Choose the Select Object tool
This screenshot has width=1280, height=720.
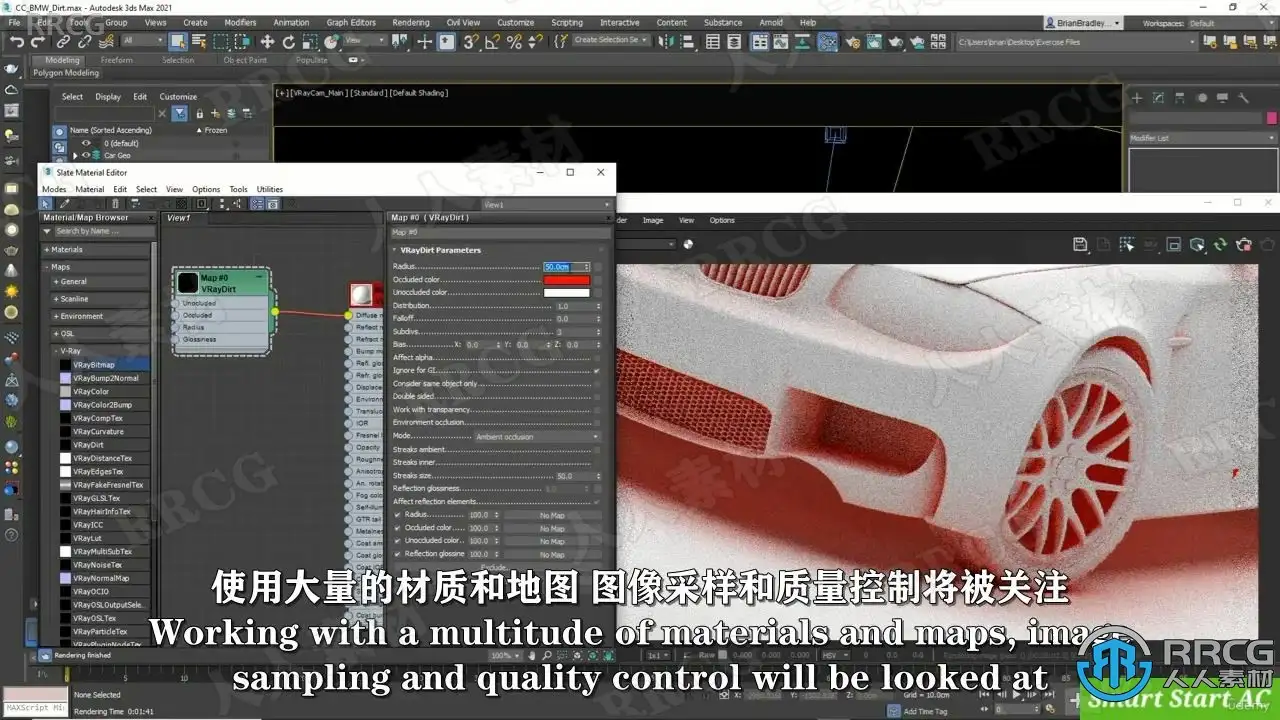[x=178, y=42]
